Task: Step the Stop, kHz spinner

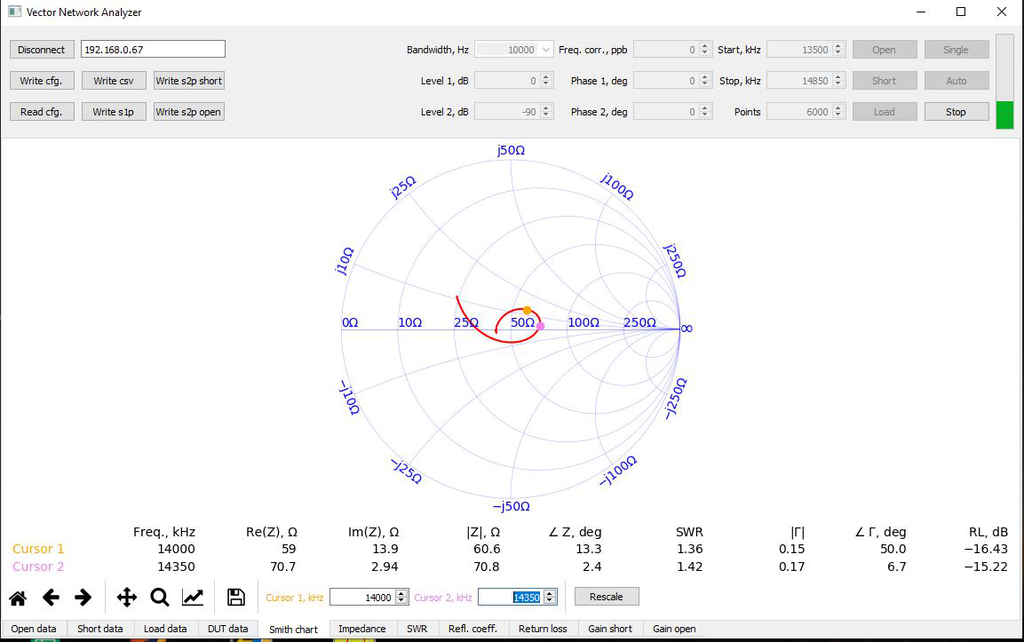Action: tap(839, 81)
